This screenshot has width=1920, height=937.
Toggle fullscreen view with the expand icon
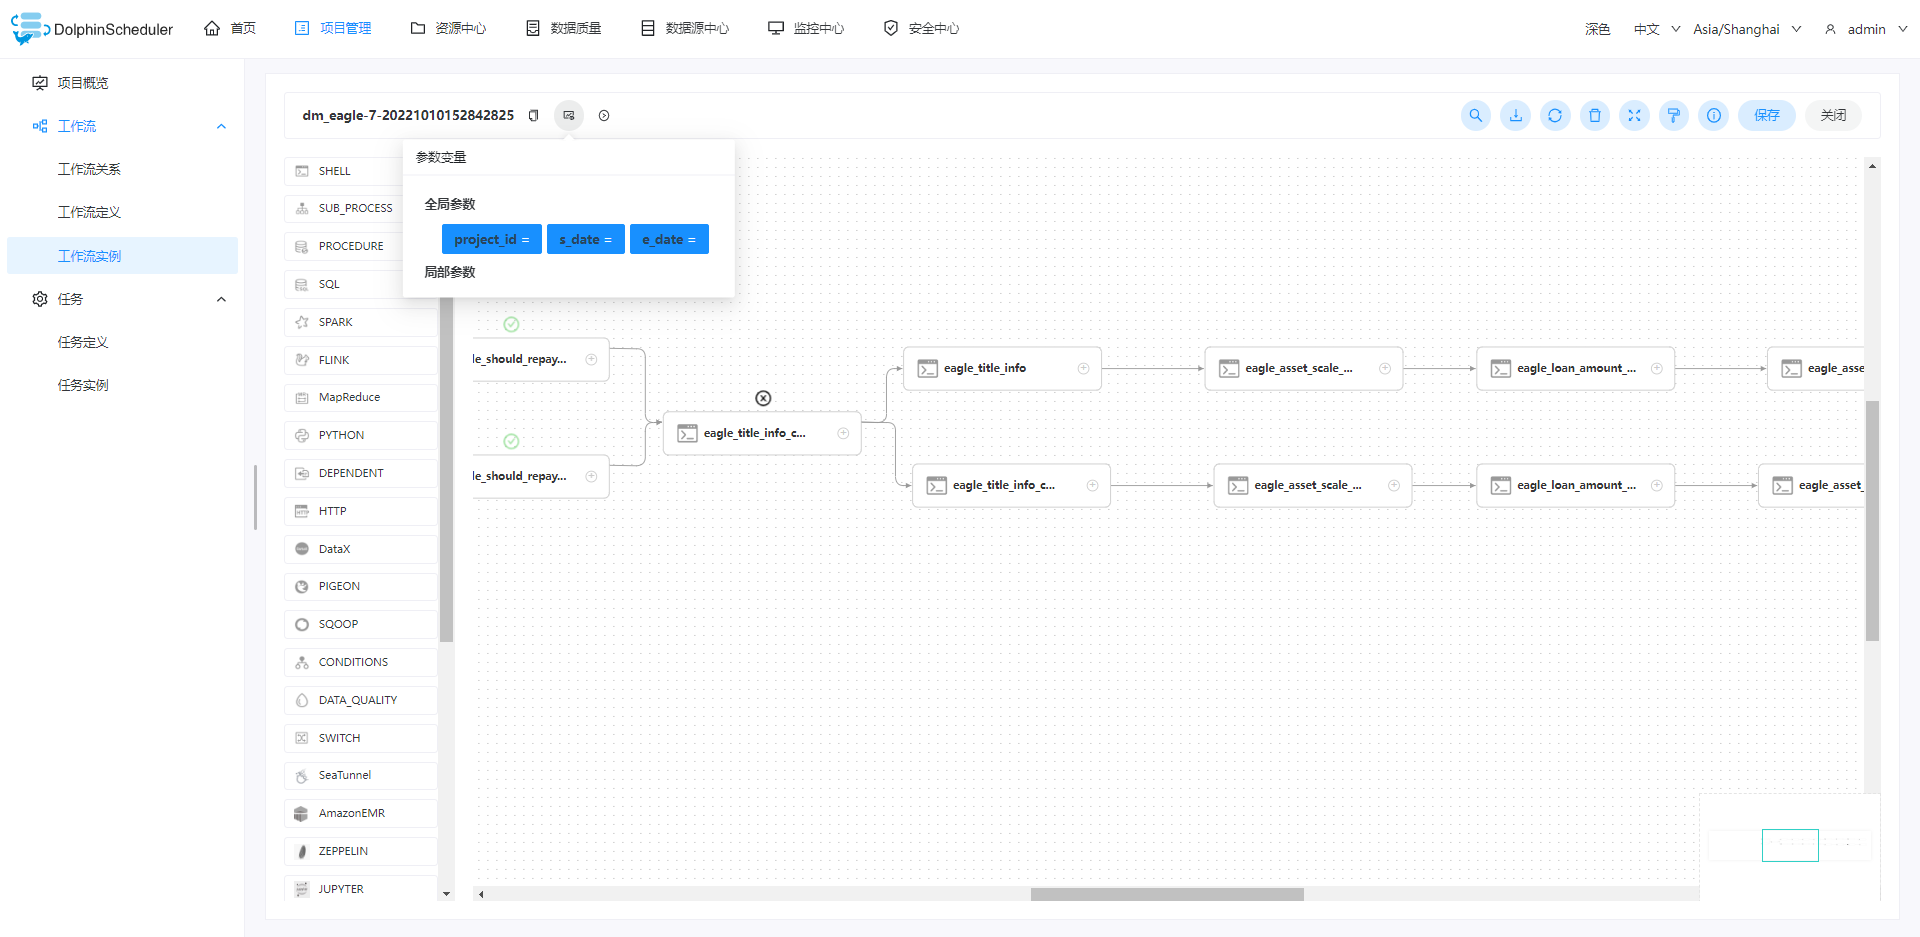pyautogui.click(x=1634, y=115)
